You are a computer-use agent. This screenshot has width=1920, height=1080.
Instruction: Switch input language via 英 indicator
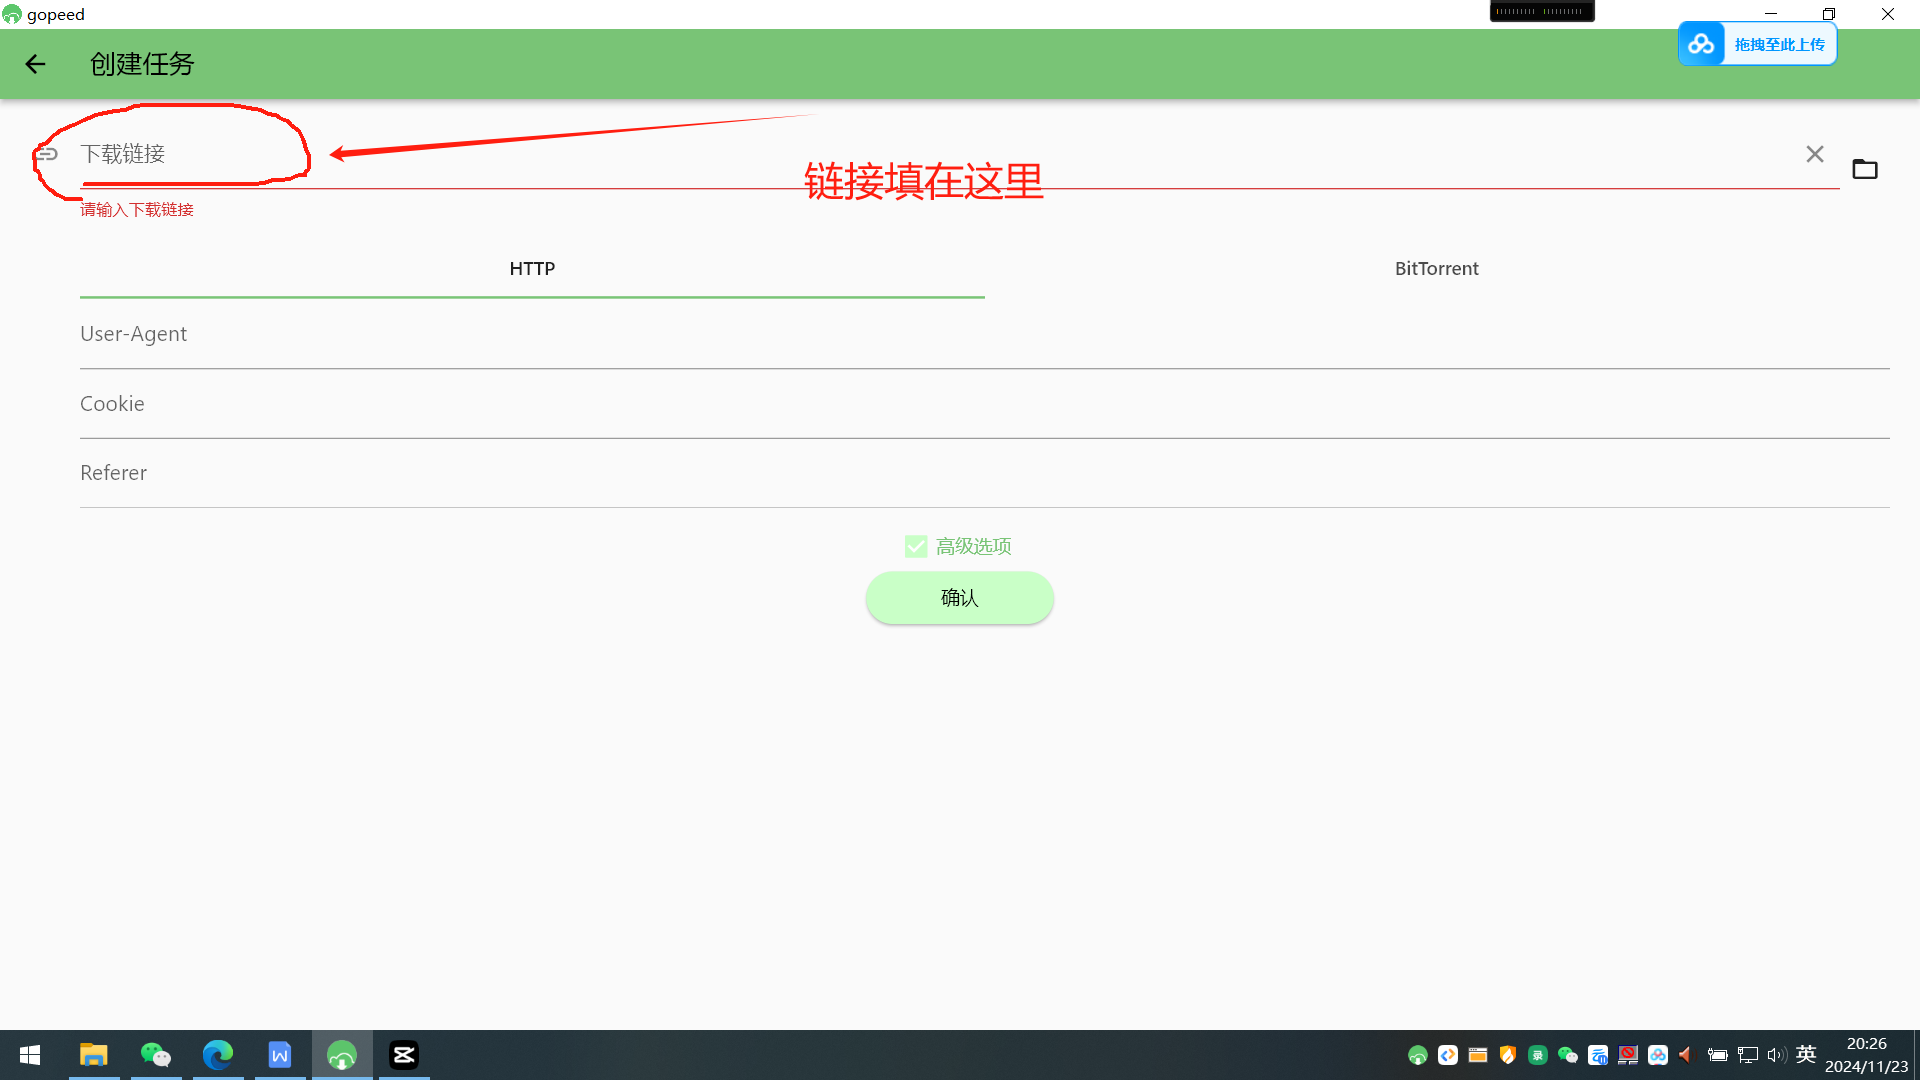point(1805,1054)
